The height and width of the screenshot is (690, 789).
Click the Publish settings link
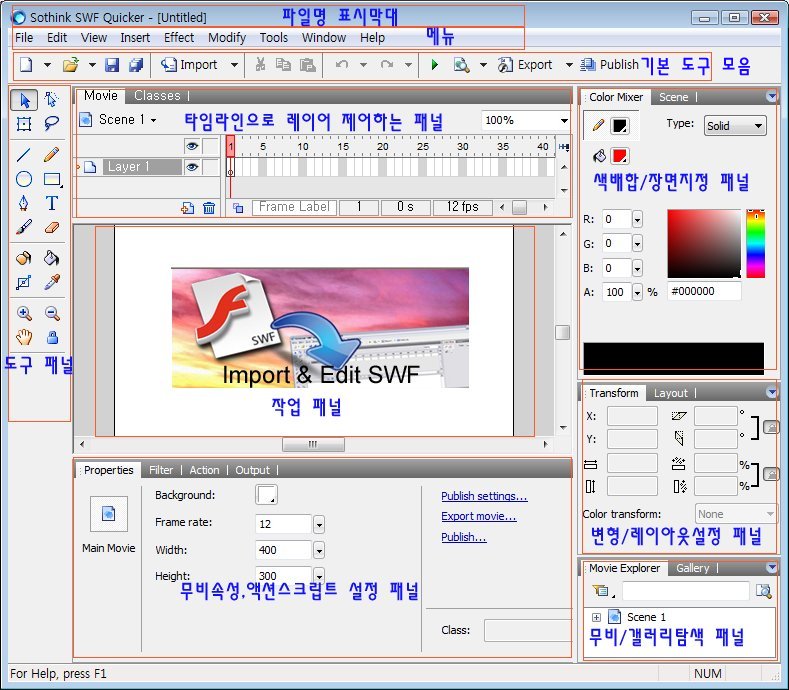click(x=484, y=496)
